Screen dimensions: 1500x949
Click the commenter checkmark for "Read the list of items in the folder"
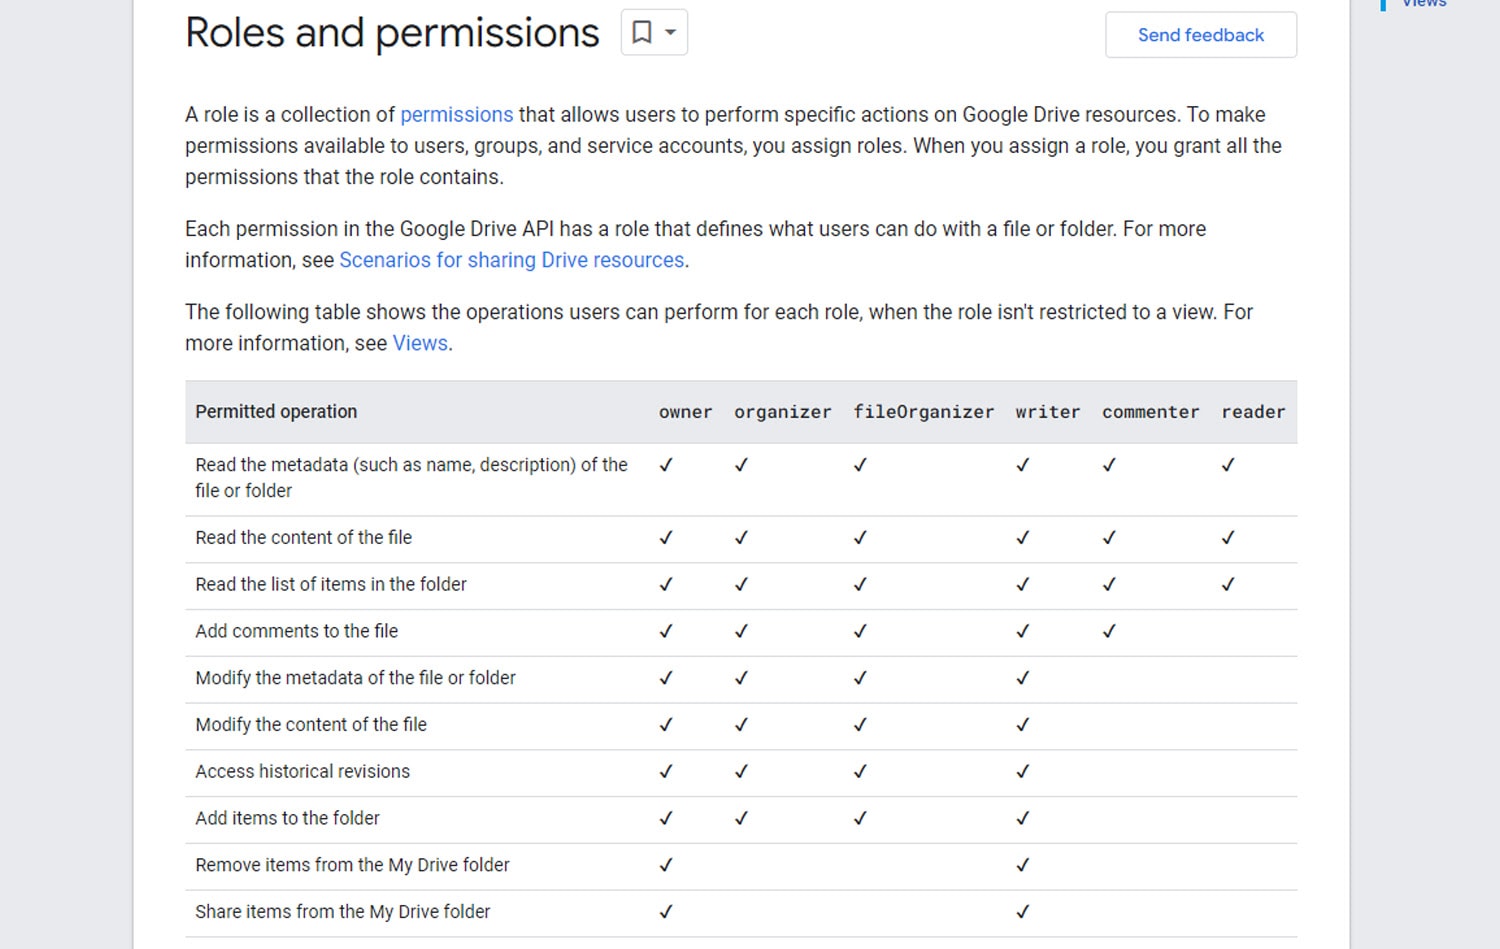click(x=1109, y=585)
